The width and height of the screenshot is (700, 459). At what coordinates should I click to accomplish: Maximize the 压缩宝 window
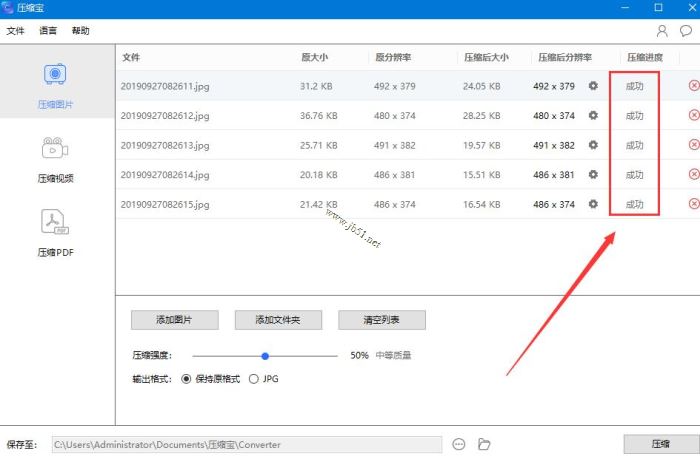658,8
